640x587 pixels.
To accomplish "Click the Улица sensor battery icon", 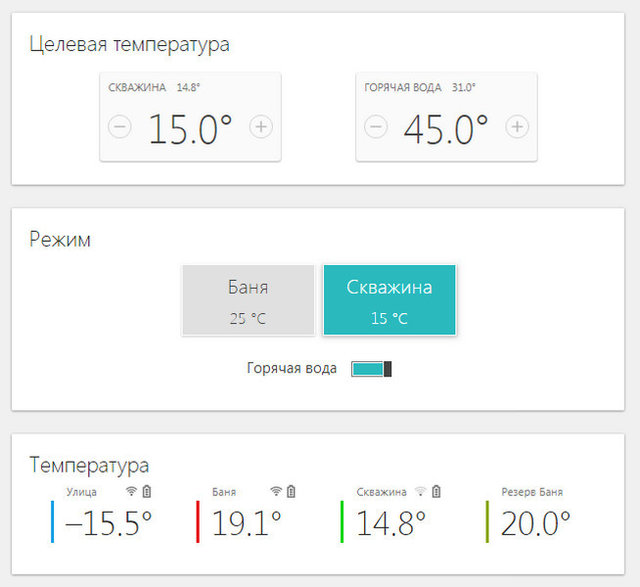I will click(x=147, y=491).
